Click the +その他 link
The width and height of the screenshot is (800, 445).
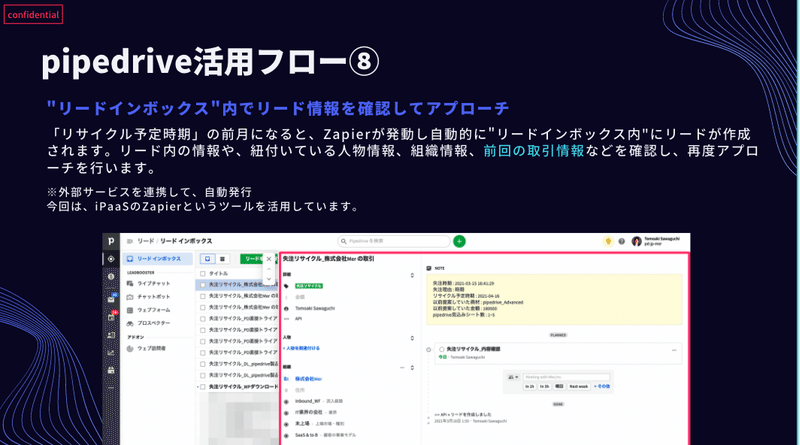pyautogui.click(x=602, y=386)
